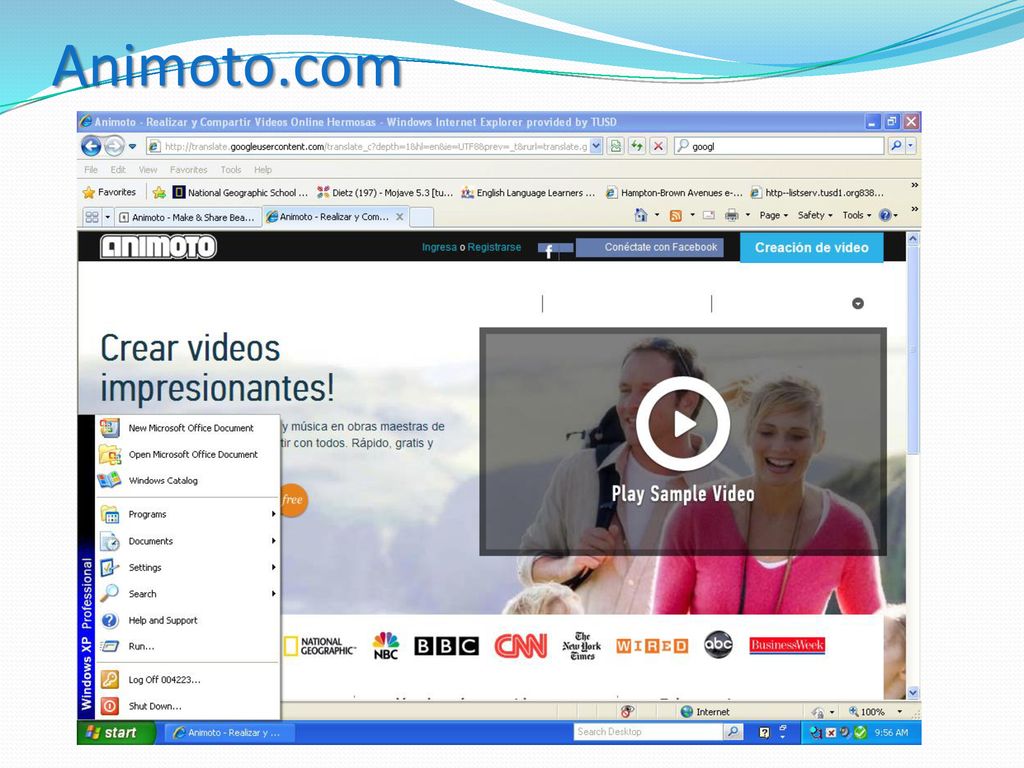1024x768 pixels.
Task: Select Open Microsoft Office Document
Action: pos(188,454)
